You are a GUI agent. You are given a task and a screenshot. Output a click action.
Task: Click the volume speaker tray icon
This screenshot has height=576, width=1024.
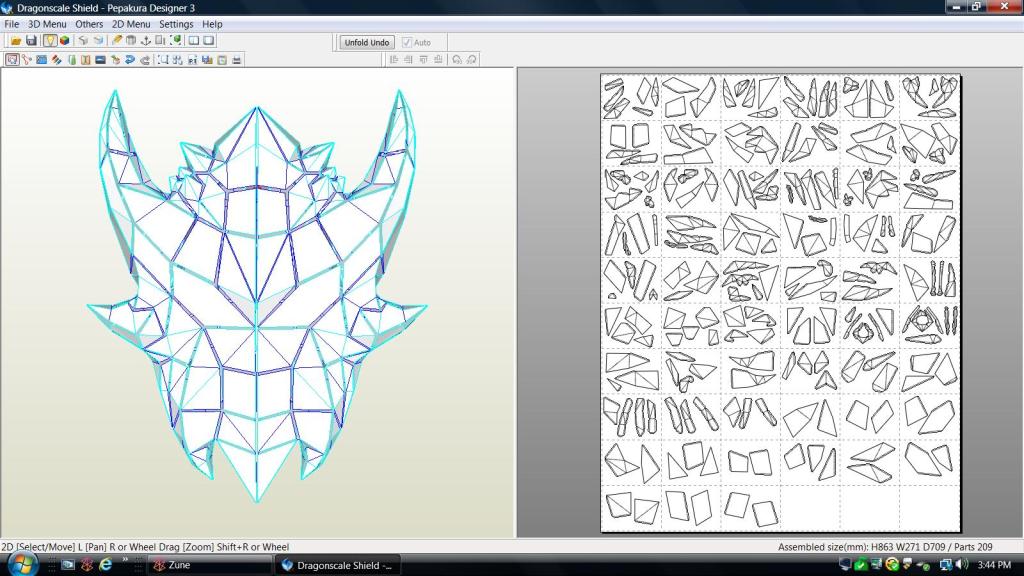tap(962, 564)
